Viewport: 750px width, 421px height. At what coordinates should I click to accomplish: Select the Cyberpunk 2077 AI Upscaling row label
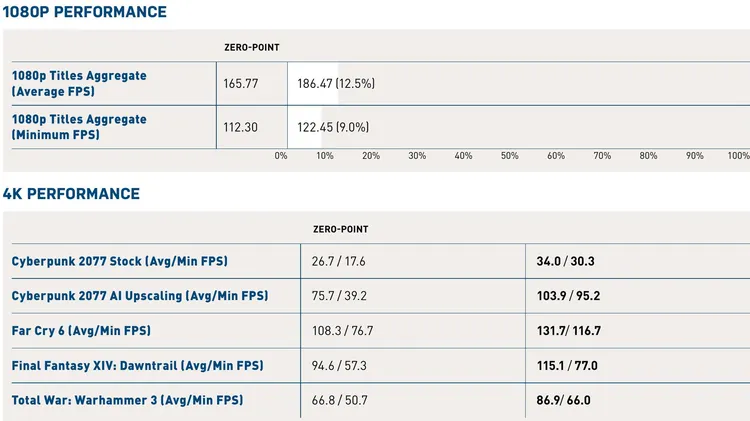coord(140,296)
